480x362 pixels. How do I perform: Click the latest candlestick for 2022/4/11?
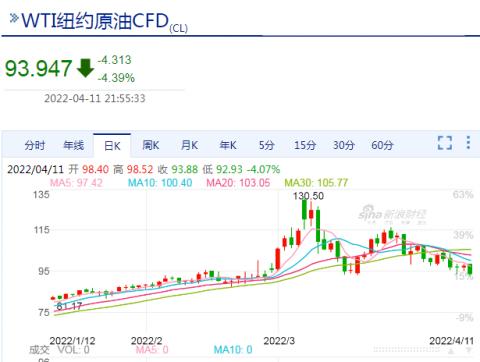point(470,269)
